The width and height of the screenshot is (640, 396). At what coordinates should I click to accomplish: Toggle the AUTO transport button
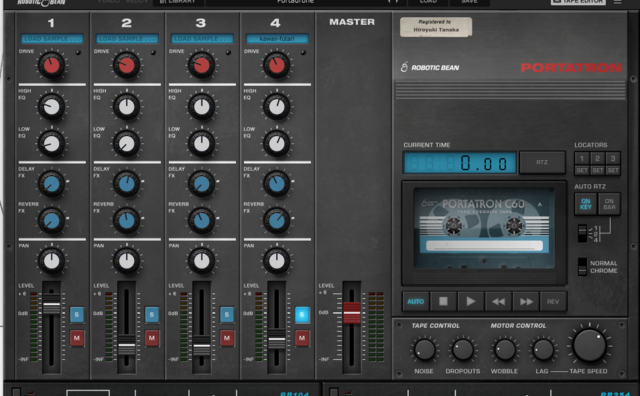point(416,302)
